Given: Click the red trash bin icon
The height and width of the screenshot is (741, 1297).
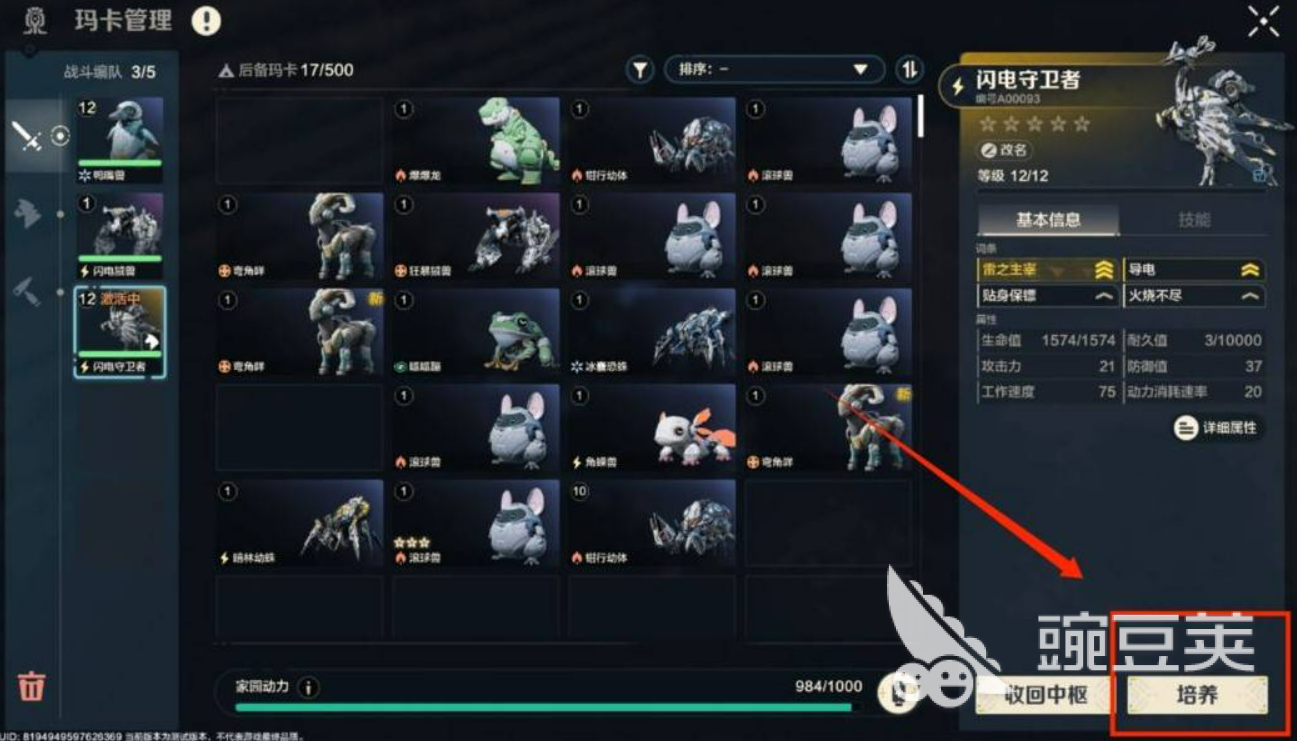Looking at the screenshot, I should (32, 686).
